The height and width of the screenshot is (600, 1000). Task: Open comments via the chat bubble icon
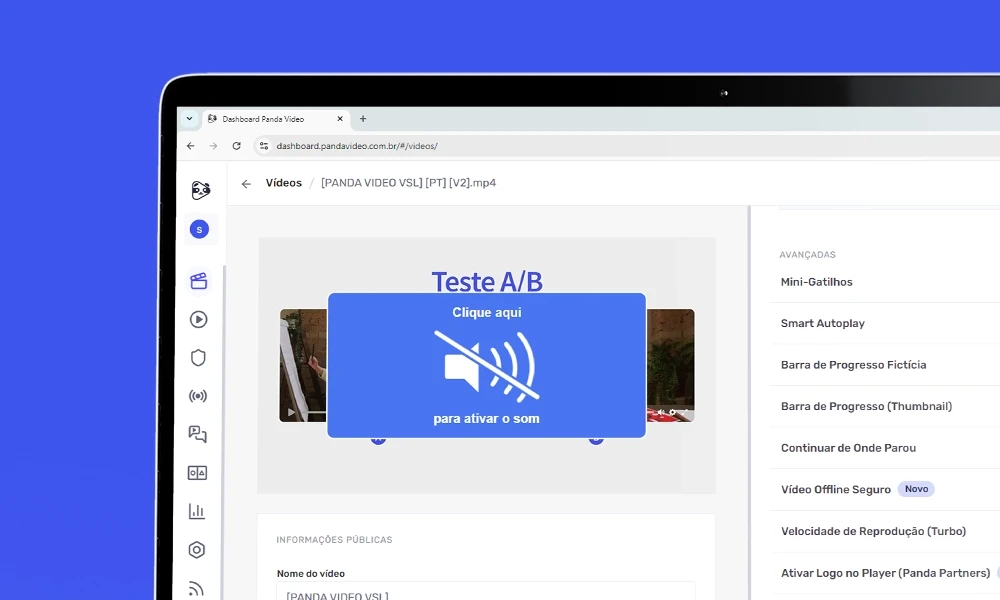tap(198, 434)
